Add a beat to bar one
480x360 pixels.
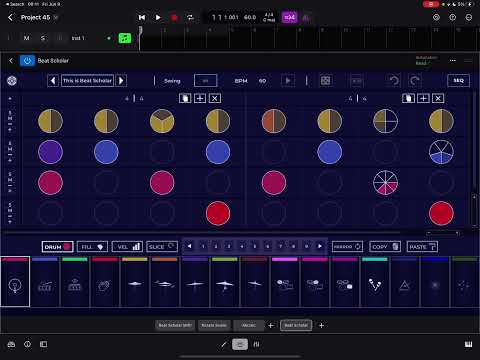[x=200, y=98]
